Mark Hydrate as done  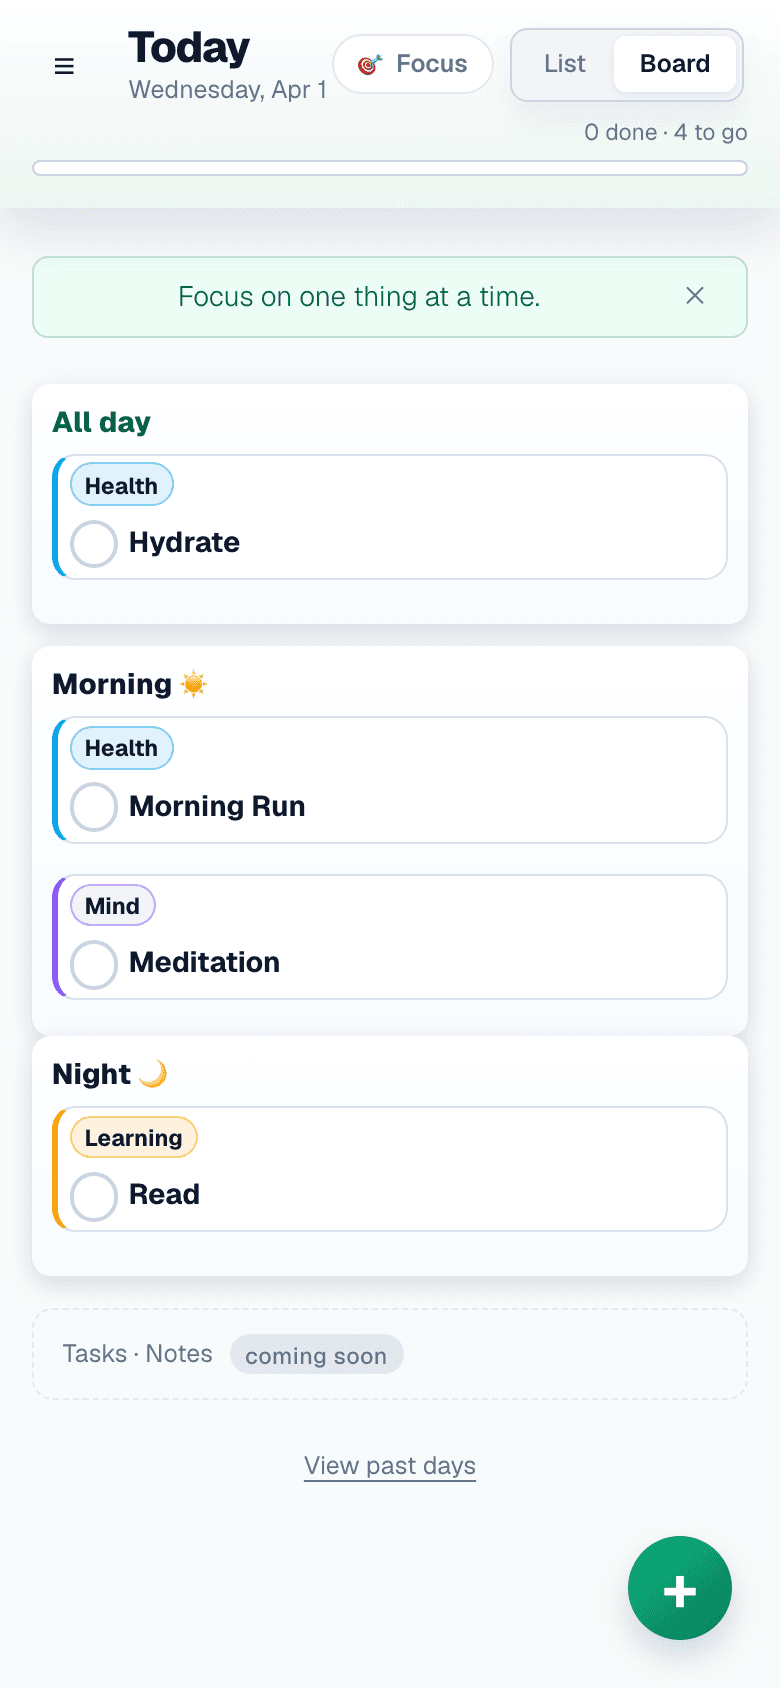93,543
